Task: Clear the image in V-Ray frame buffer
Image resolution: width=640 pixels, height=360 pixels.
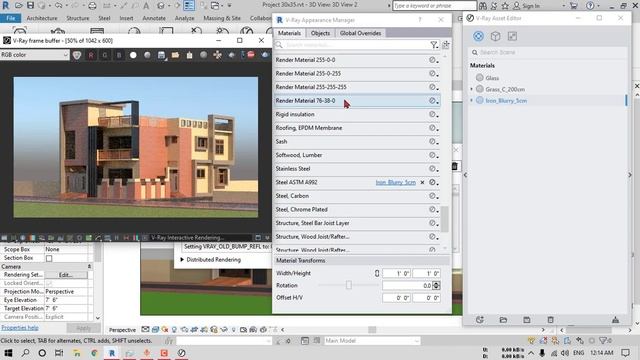Action: (x=189, y=55)
